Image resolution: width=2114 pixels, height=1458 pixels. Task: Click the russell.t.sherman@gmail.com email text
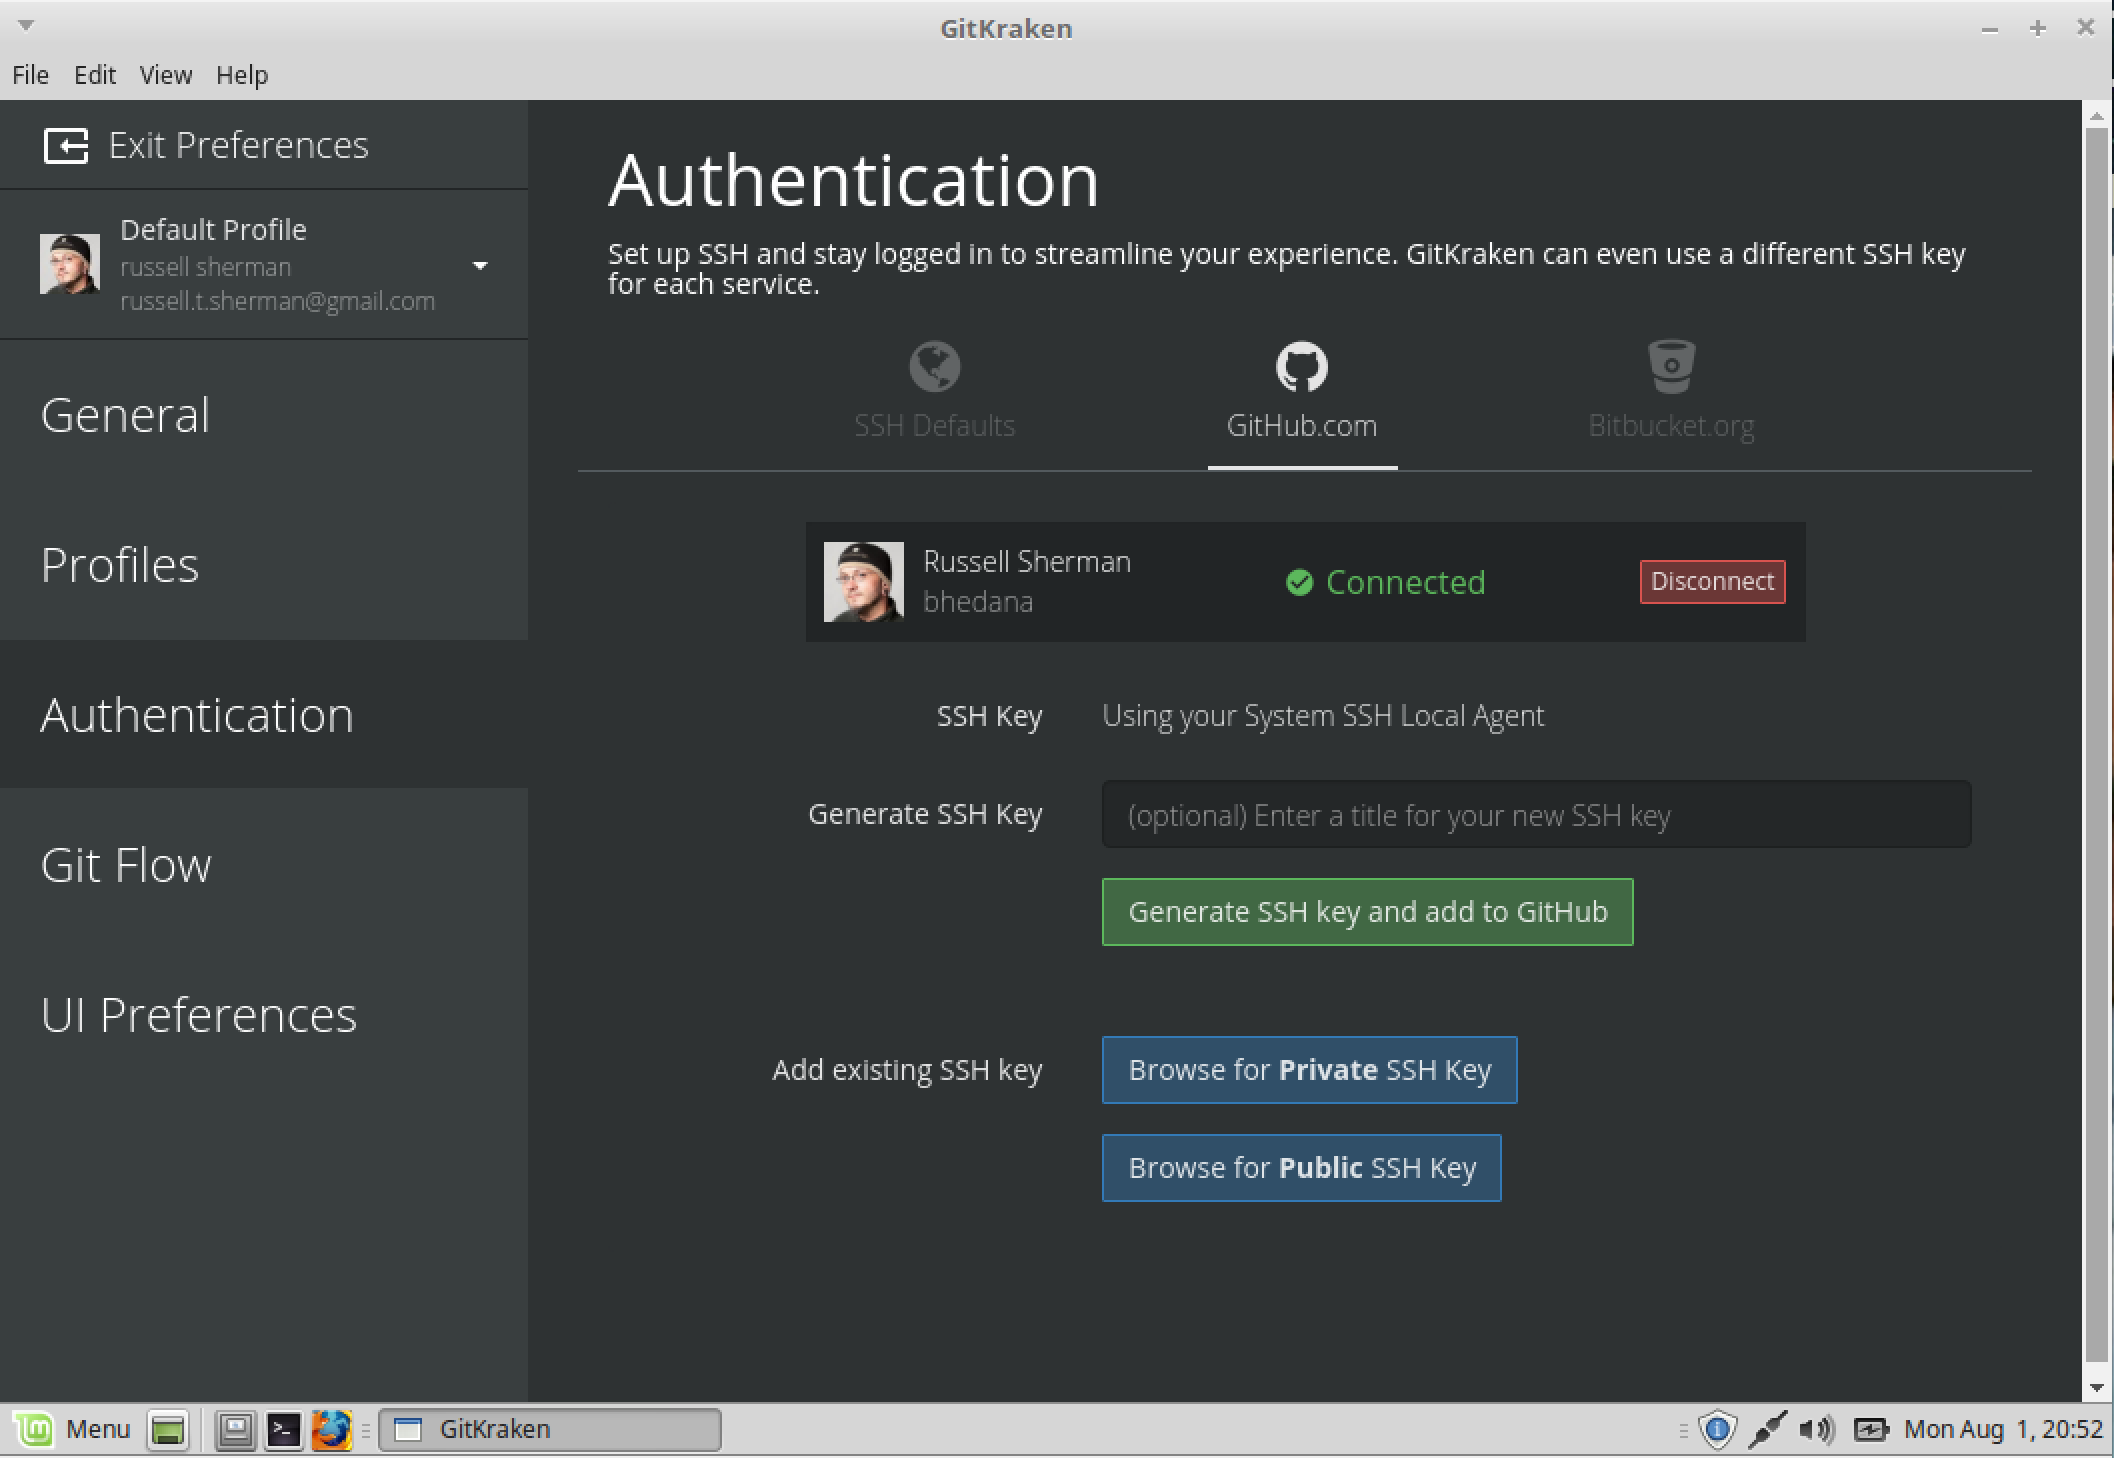277,302
